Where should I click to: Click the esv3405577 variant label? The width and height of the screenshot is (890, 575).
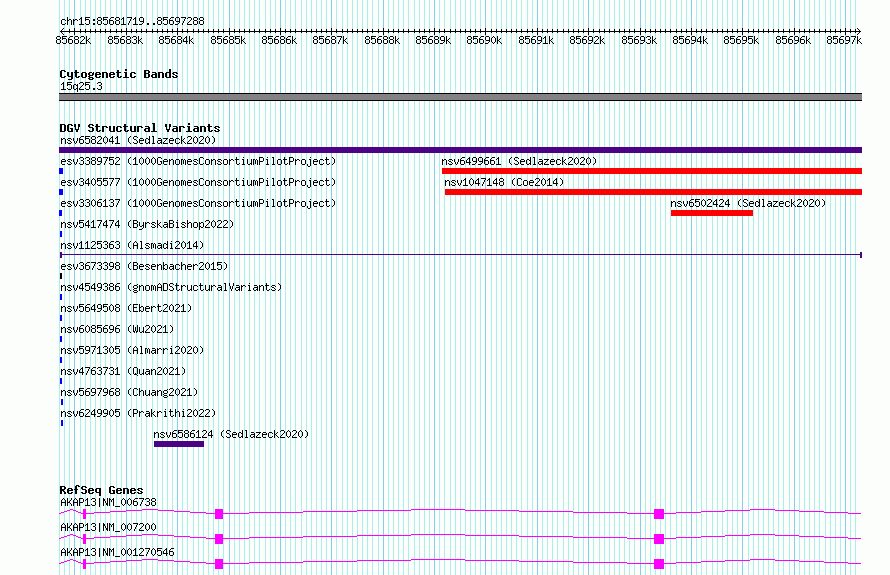pos(198,182)
